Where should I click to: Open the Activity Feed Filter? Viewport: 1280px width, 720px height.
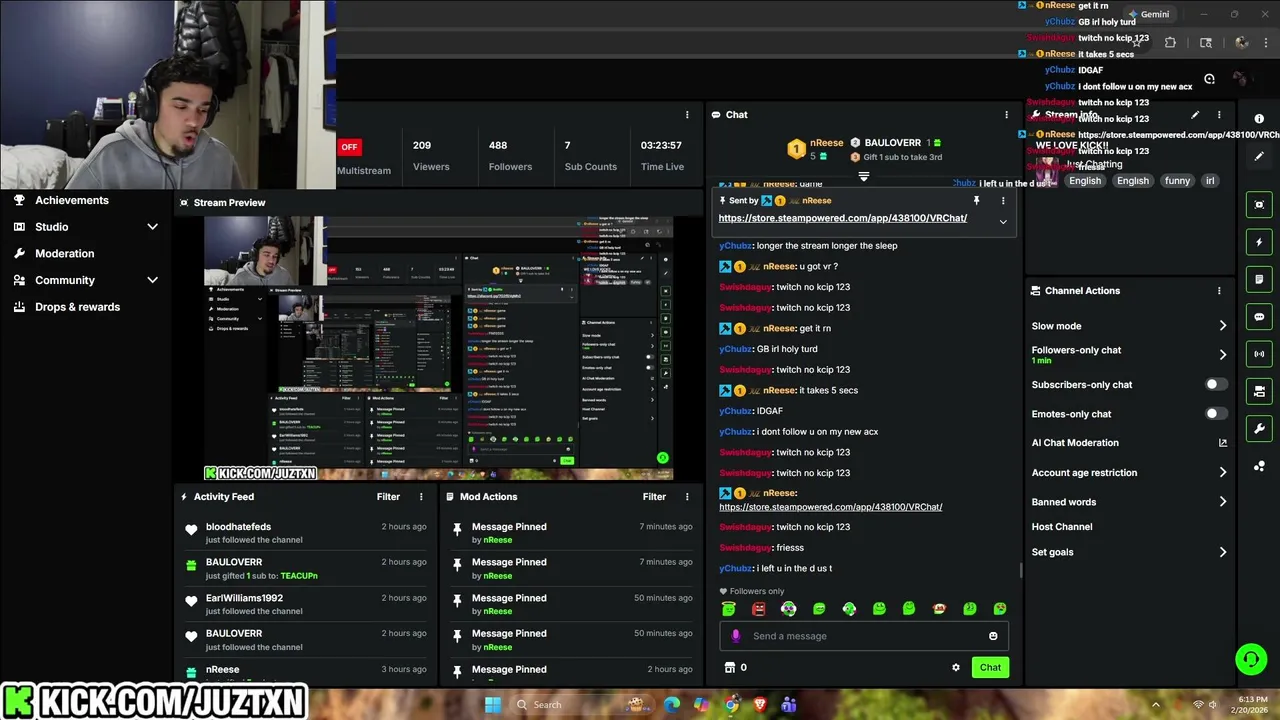click(x=388, y=497)
